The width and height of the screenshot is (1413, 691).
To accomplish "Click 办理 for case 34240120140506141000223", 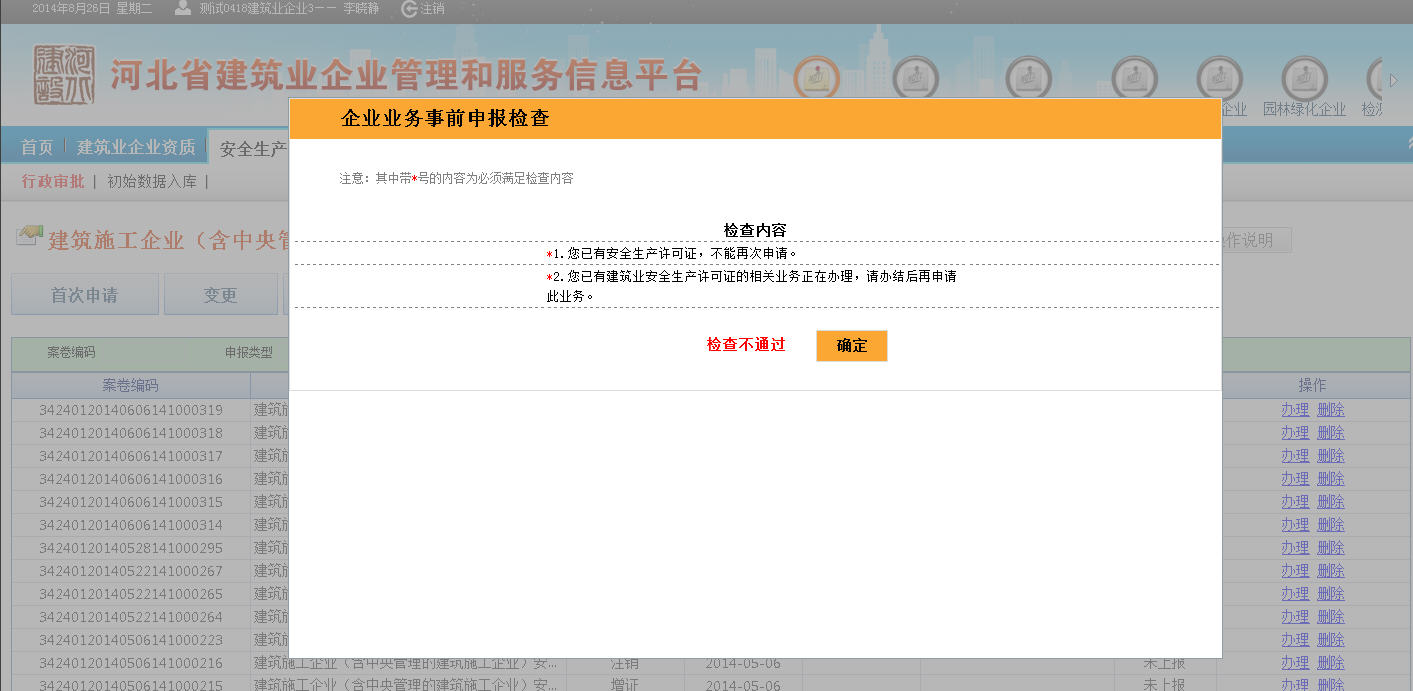I will click(1295, 640).
